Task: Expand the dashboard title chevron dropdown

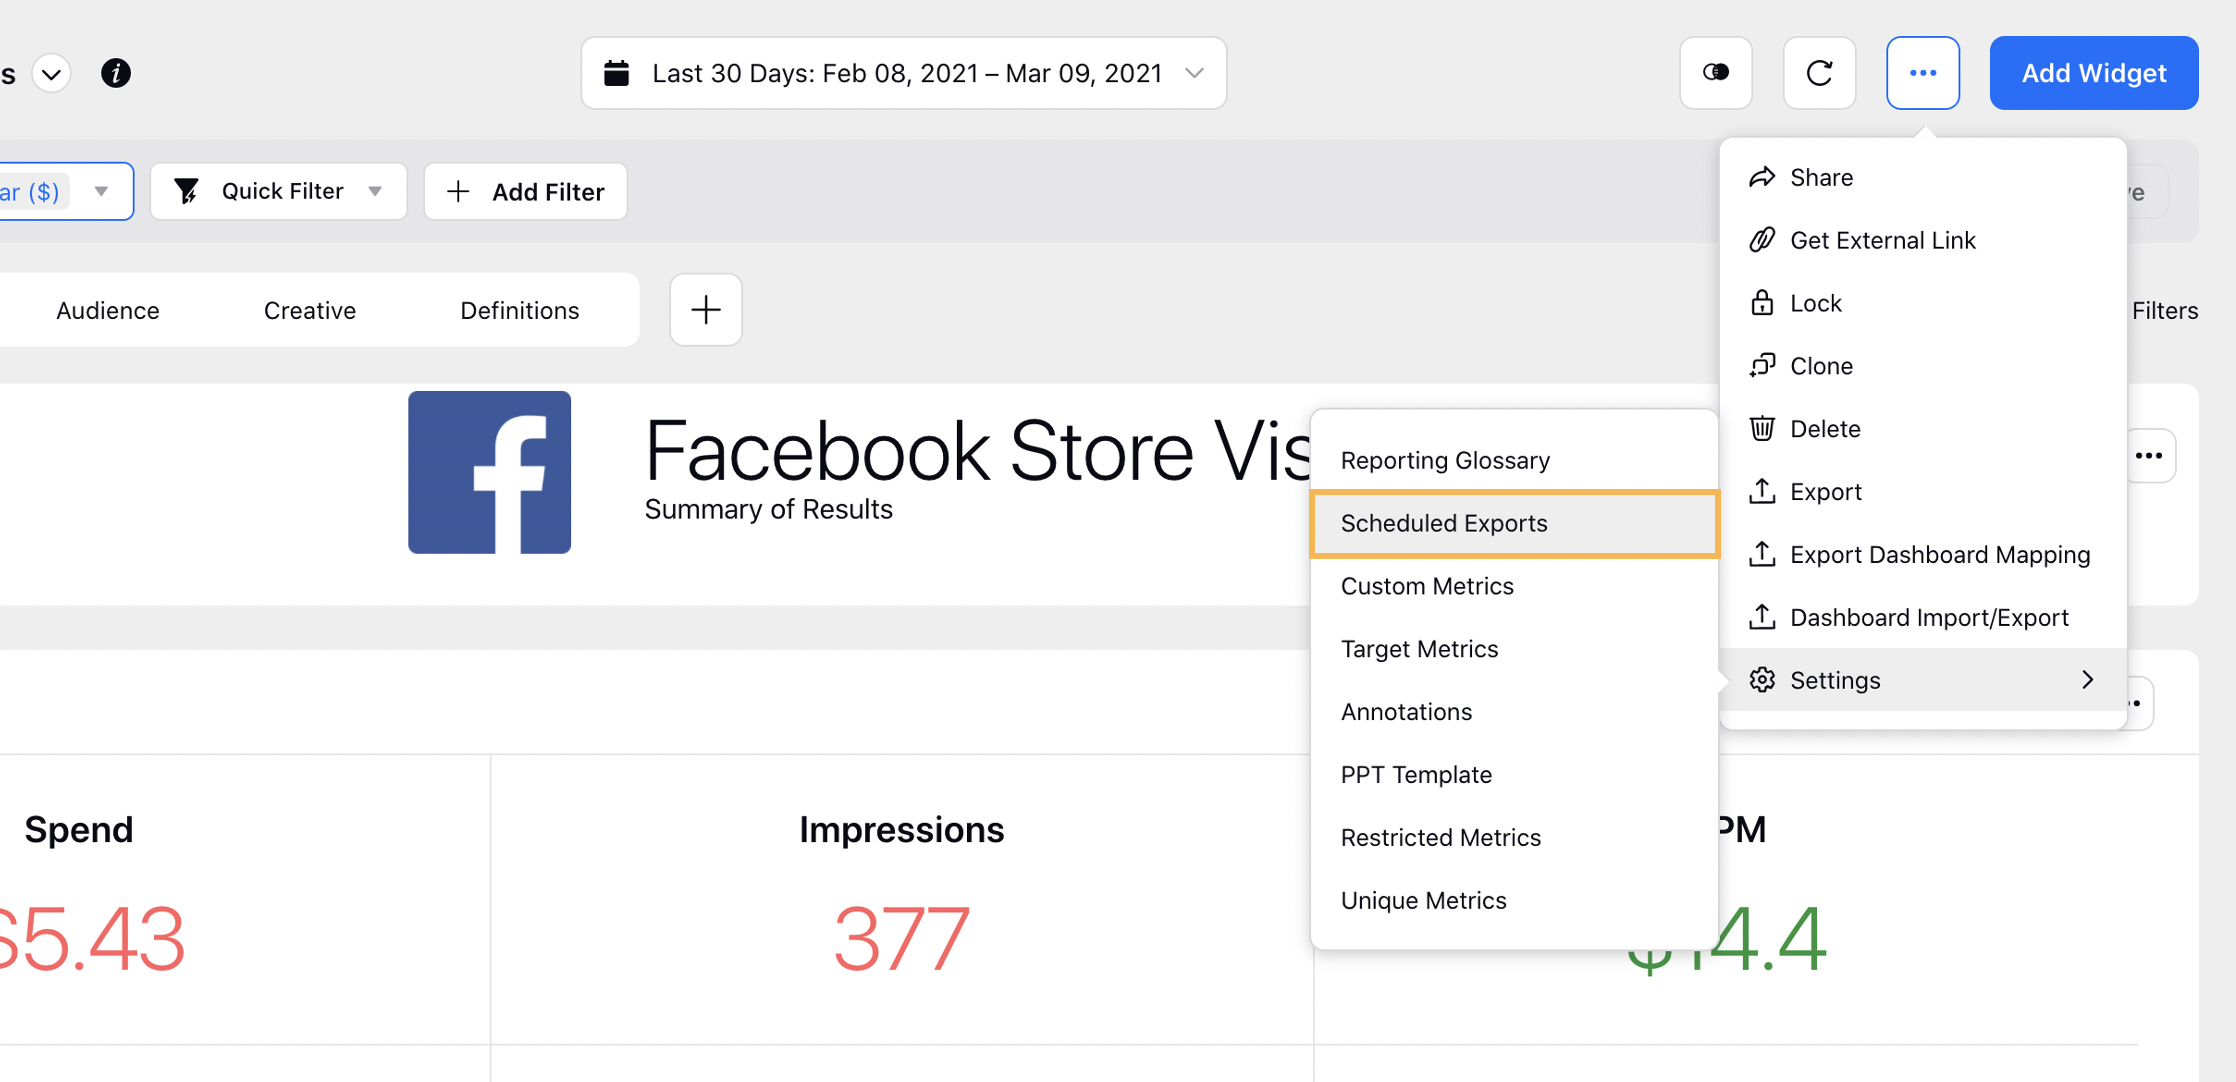Action: click(x=52, y=73)
